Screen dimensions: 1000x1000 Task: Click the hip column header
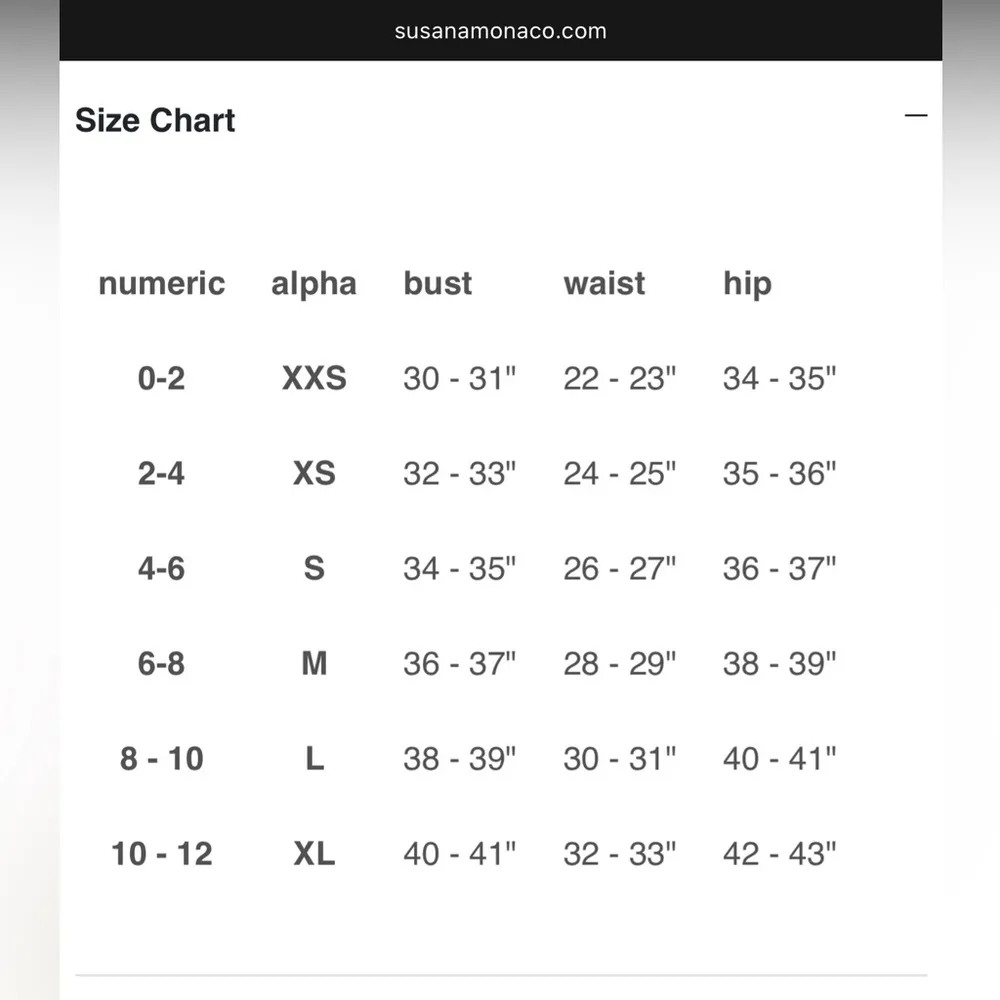pos(747,283)
